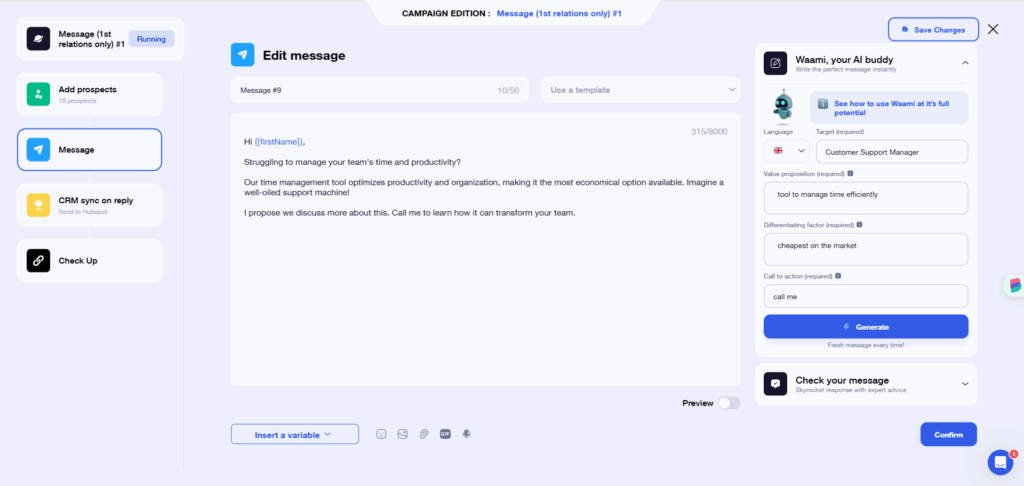
Task: Click the emoji smiley icon
Action: pos(381,434)
